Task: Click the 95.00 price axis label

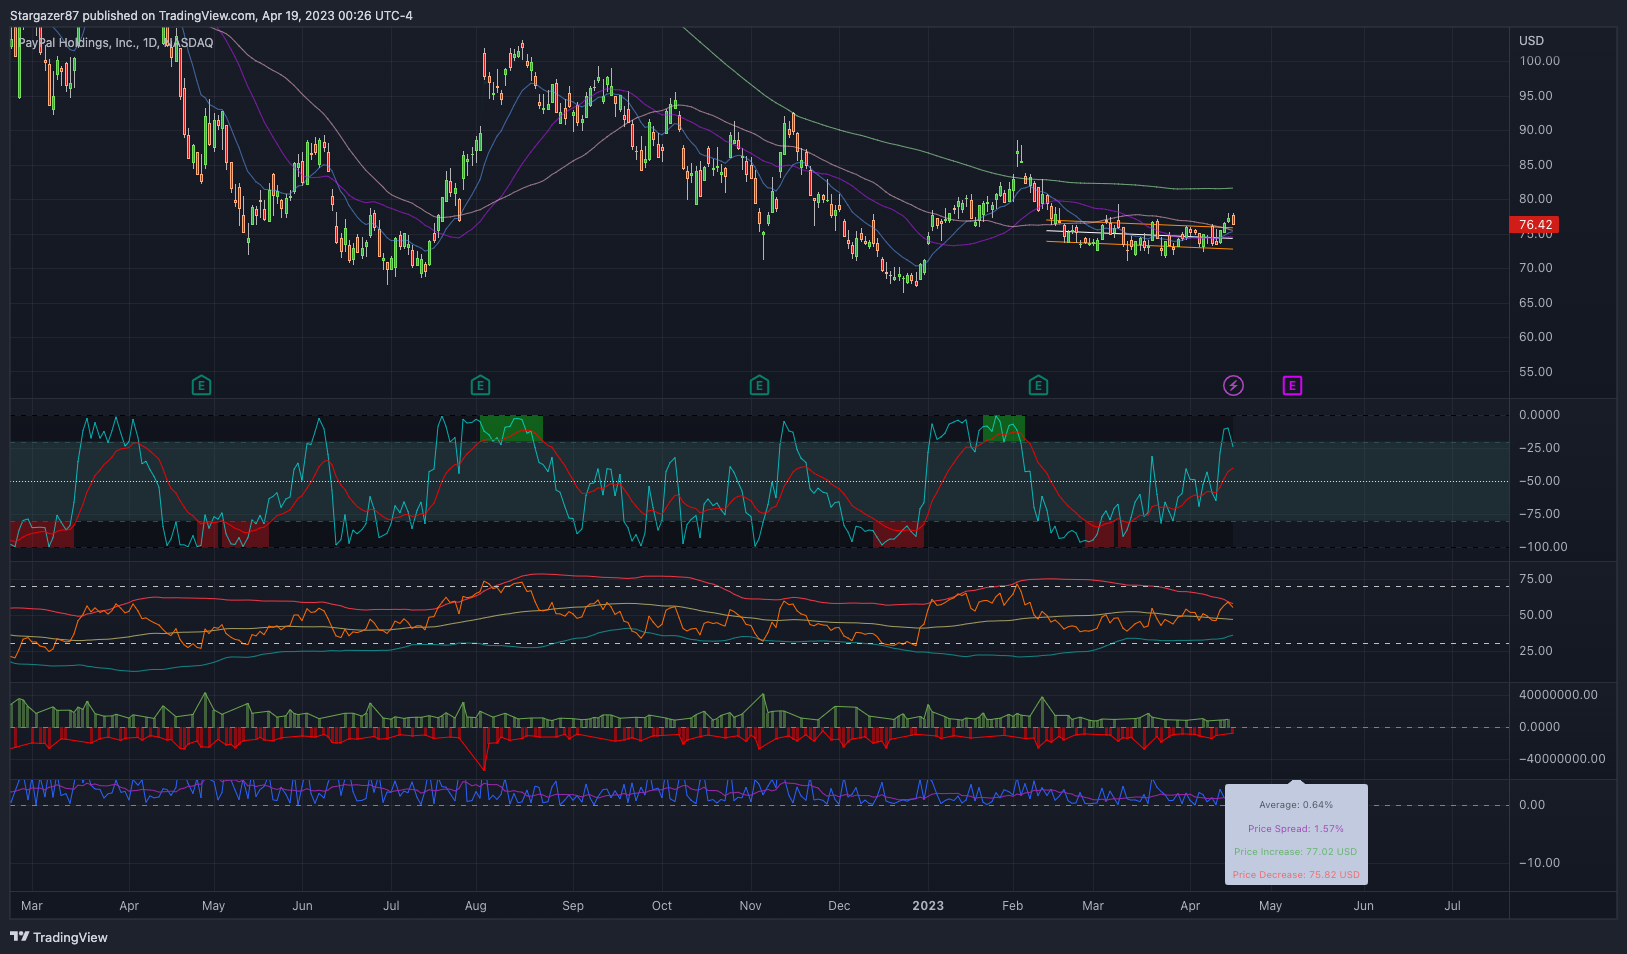Action: (x=1536, y=96)
